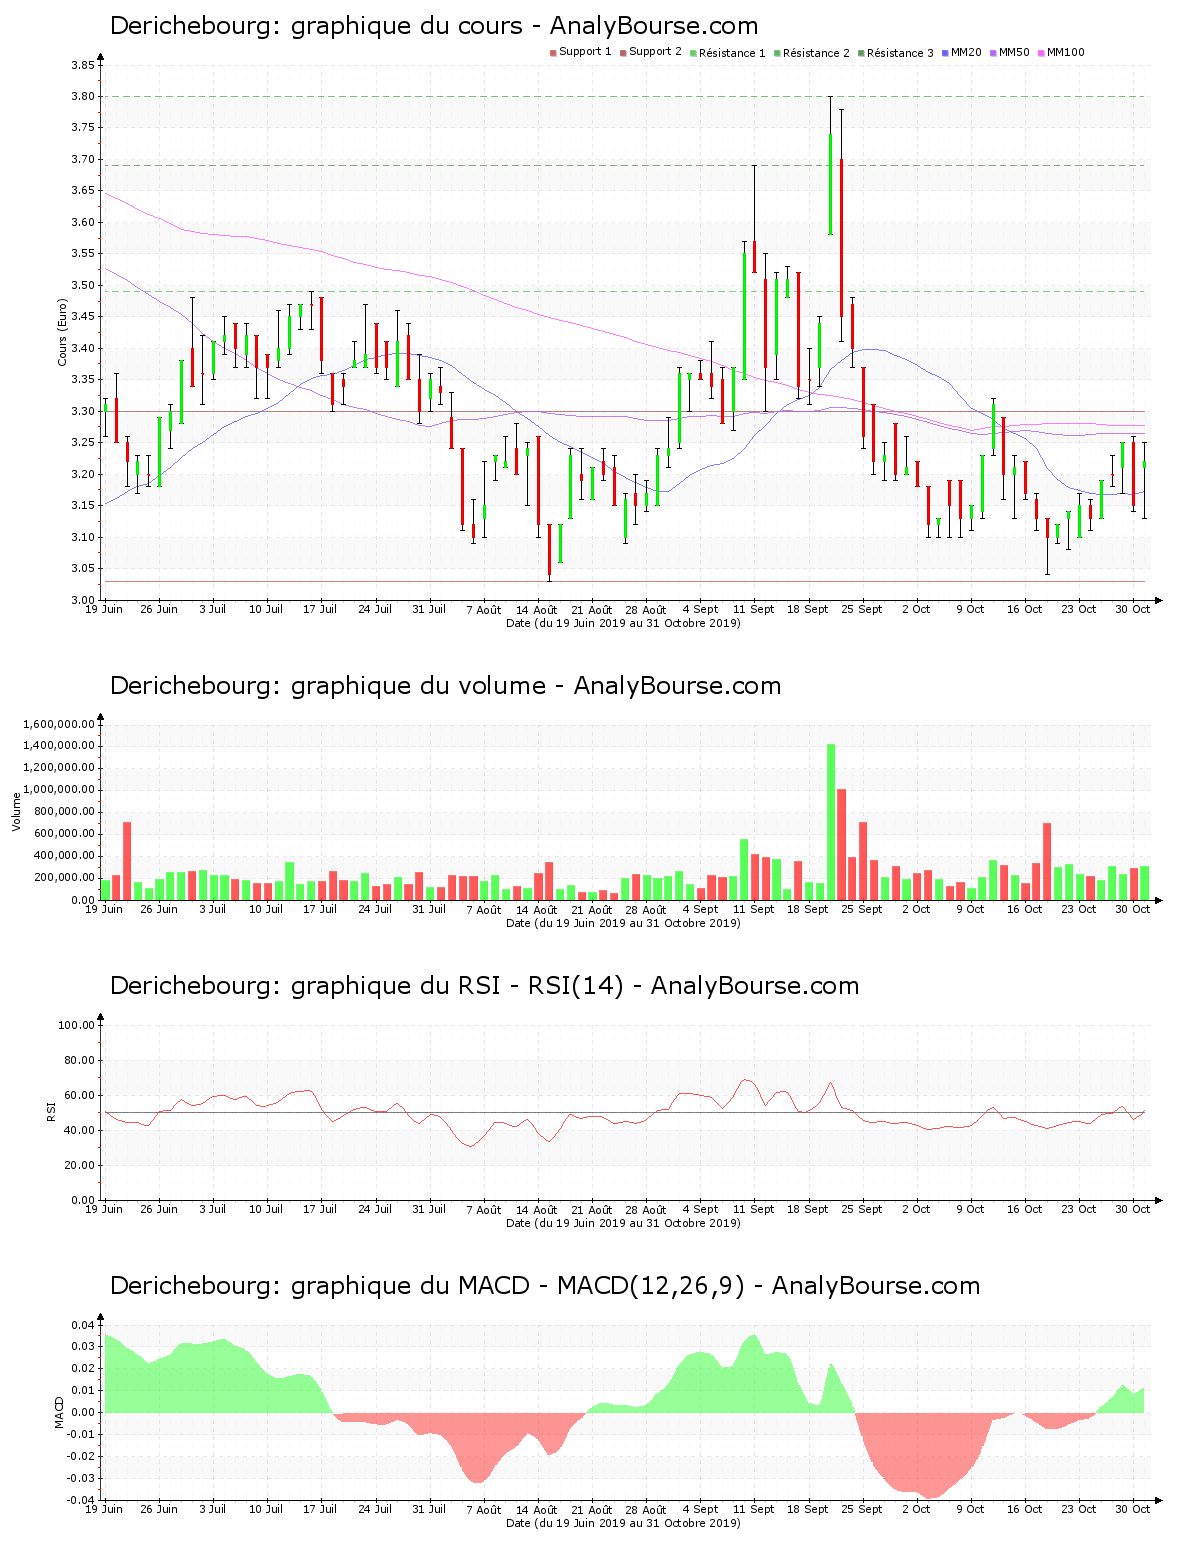Click 1,400,000.00 on volume axis
1200x1550 pixels.
pyautogui.click(x=59, y=746)
